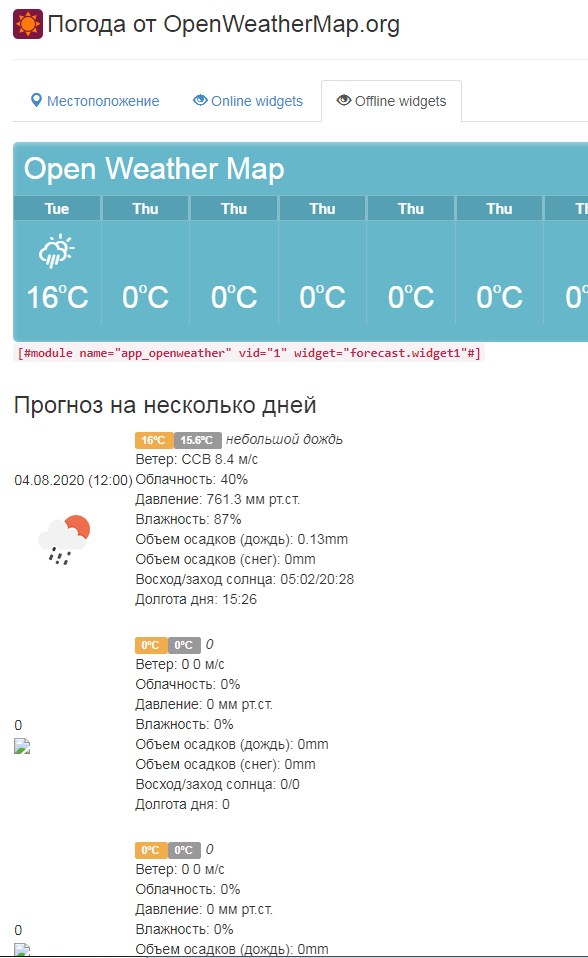Click the Облачность: 40% line
588x958 pixels.
coord(192,480)
